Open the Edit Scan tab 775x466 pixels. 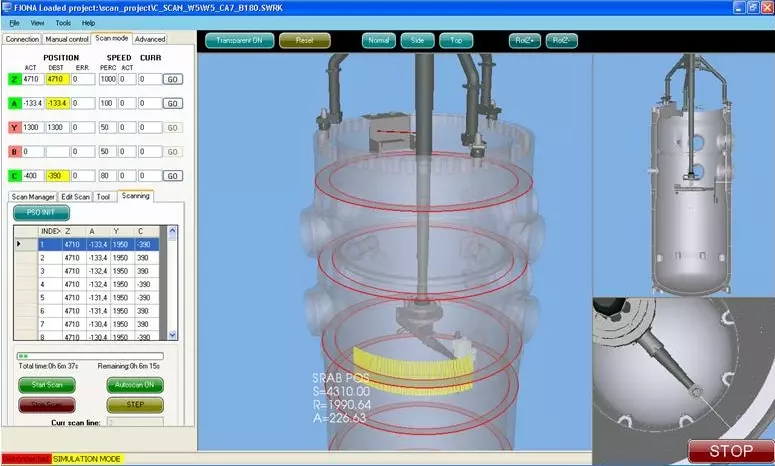[x=75, y=197]
